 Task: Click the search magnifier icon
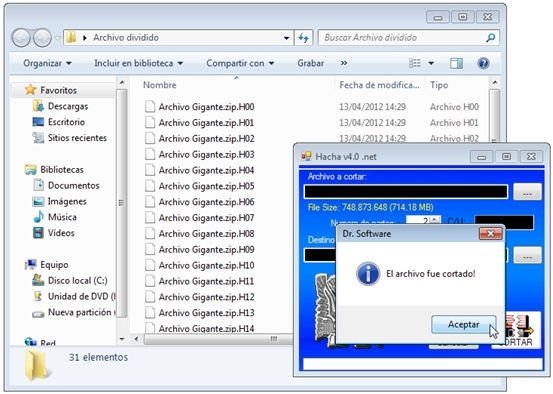tap(491, 38)
